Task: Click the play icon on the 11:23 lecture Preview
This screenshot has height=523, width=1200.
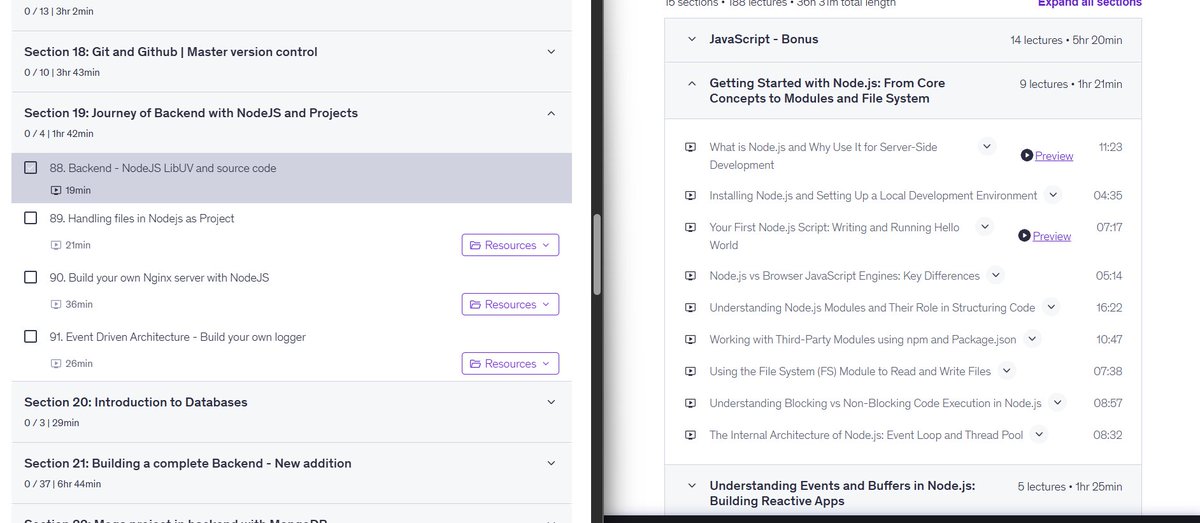Action: point(1027,155)
